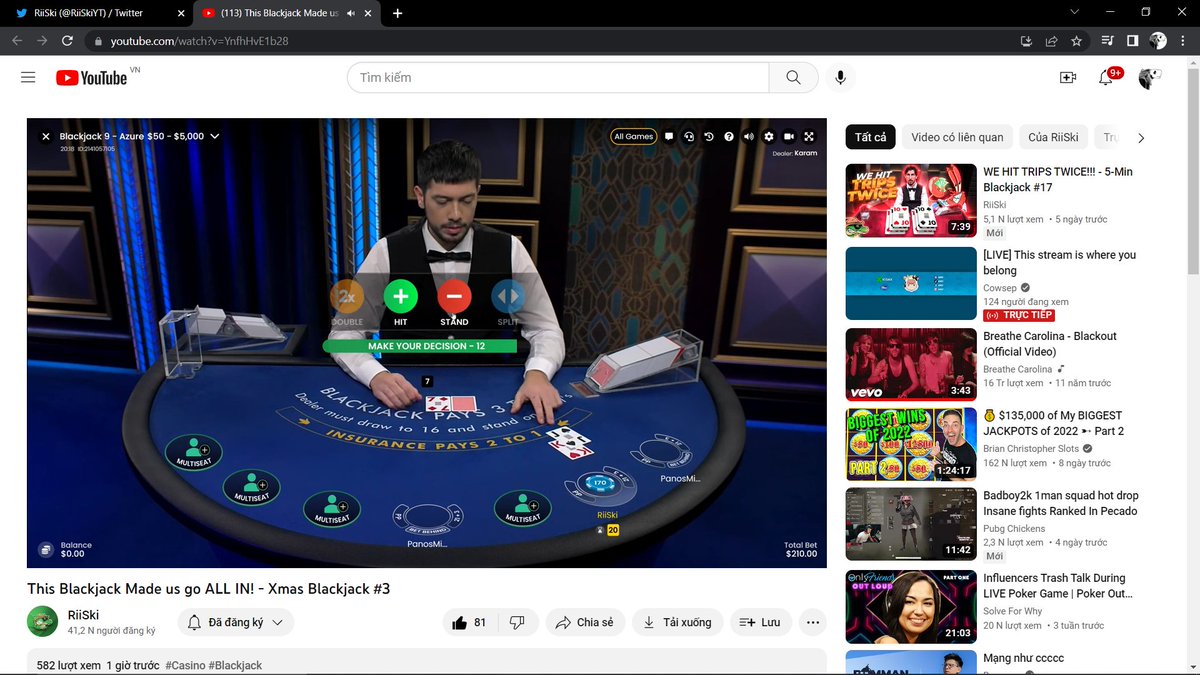
Task: Click the green HIT button
Action: 400,296
